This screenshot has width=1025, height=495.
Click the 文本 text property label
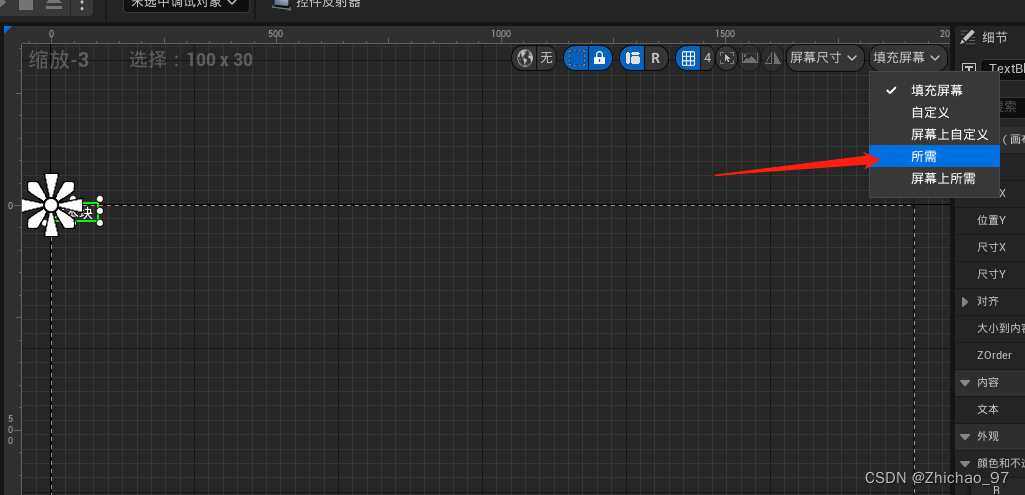[x=988, y=409]
